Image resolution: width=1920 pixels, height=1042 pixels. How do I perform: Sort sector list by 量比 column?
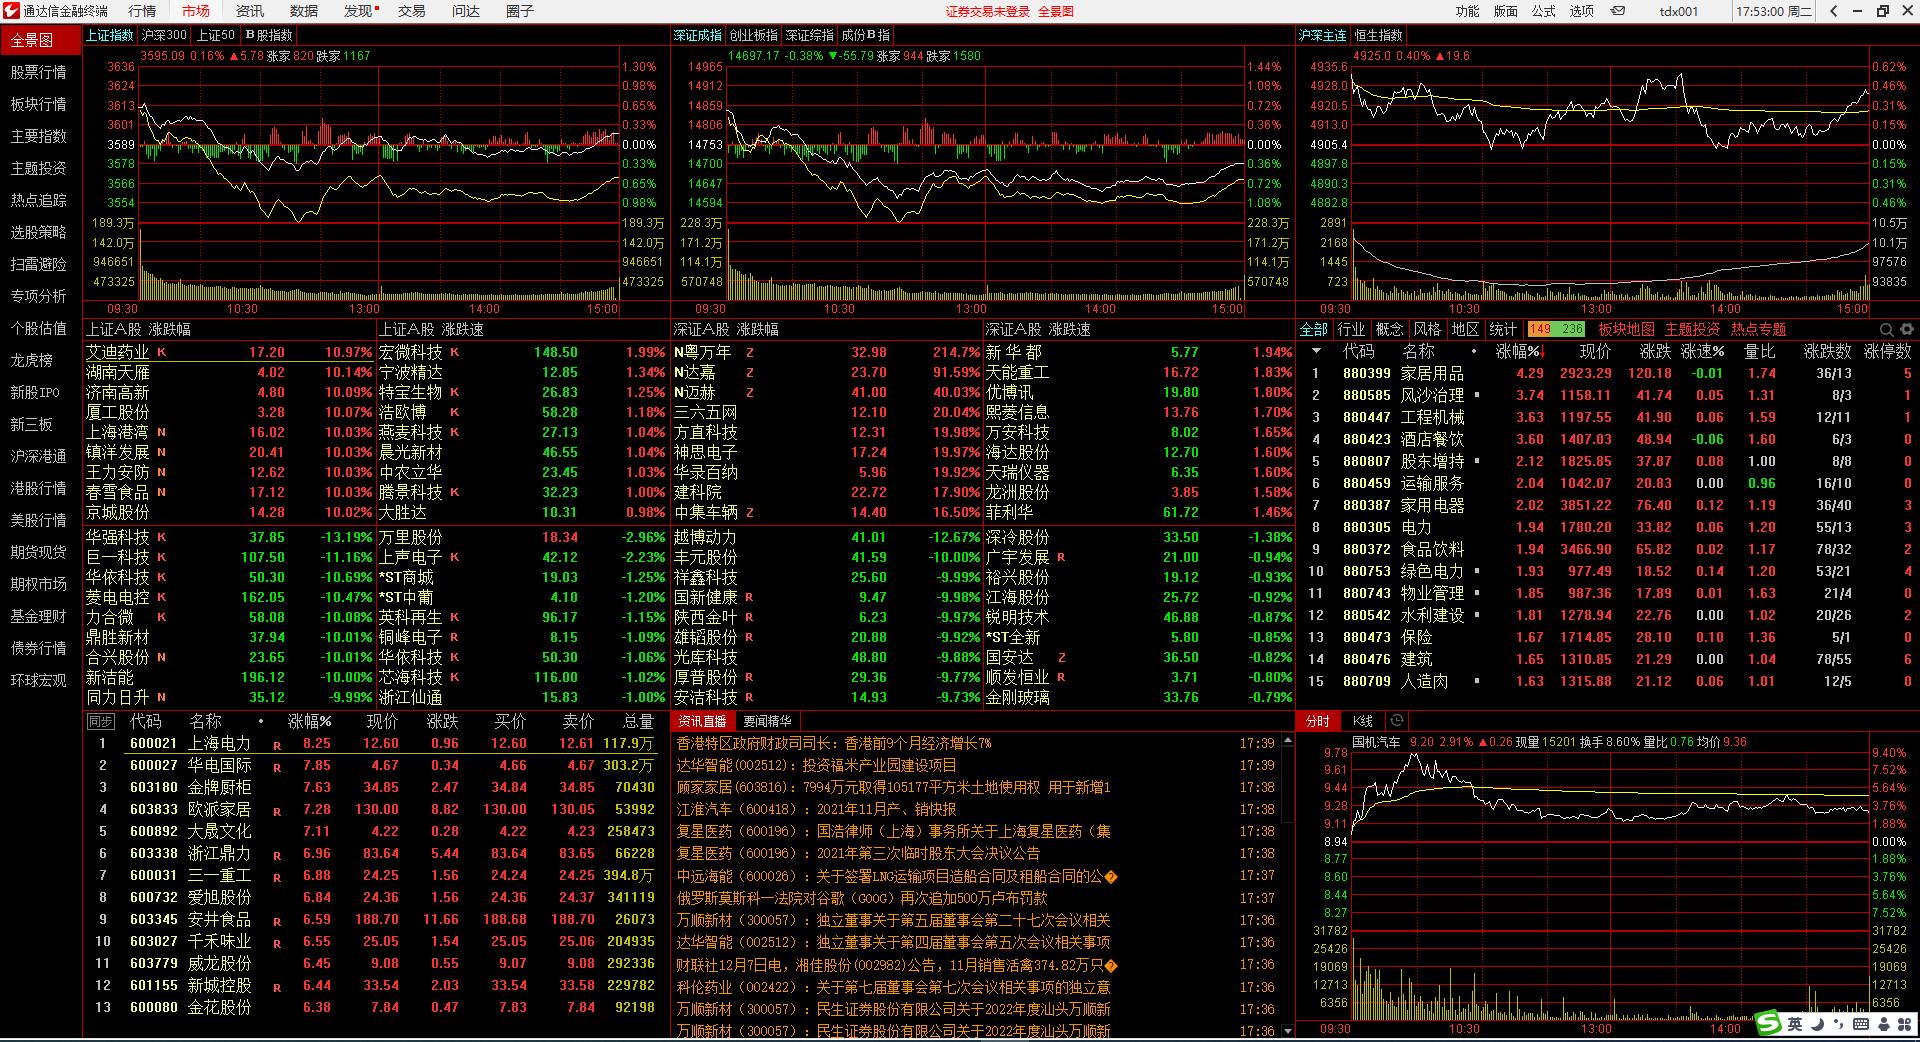(x=1760, y=351)
